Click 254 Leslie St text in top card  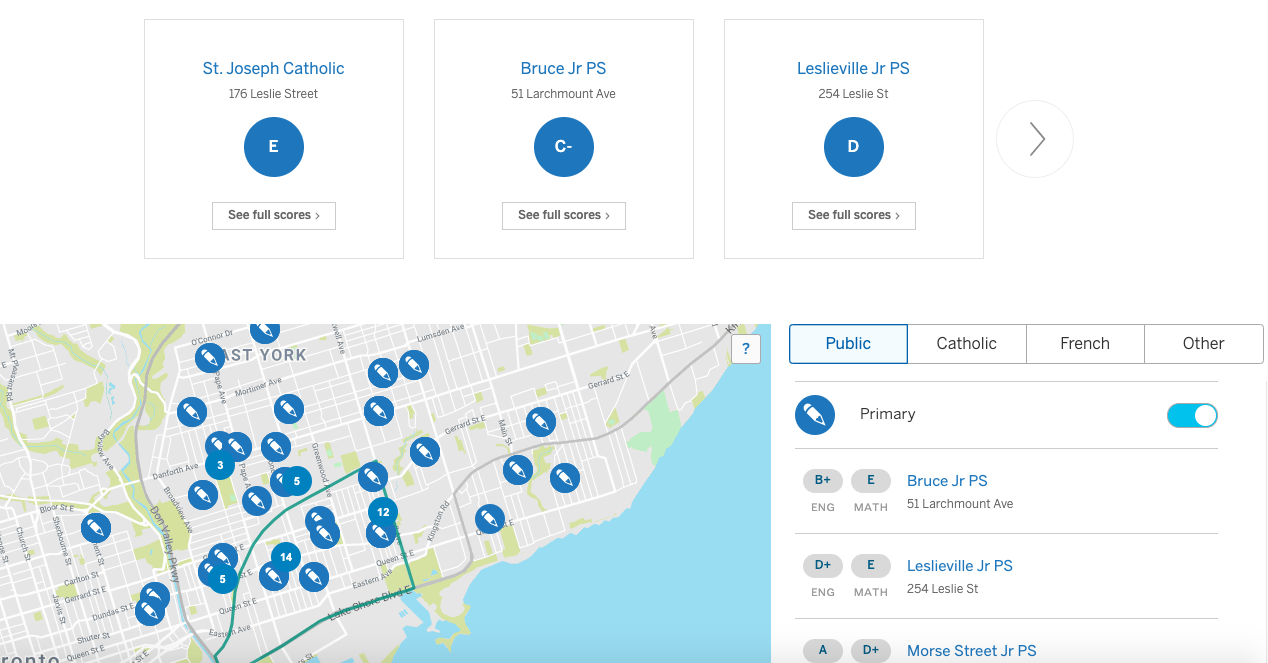tap(854, 94)
